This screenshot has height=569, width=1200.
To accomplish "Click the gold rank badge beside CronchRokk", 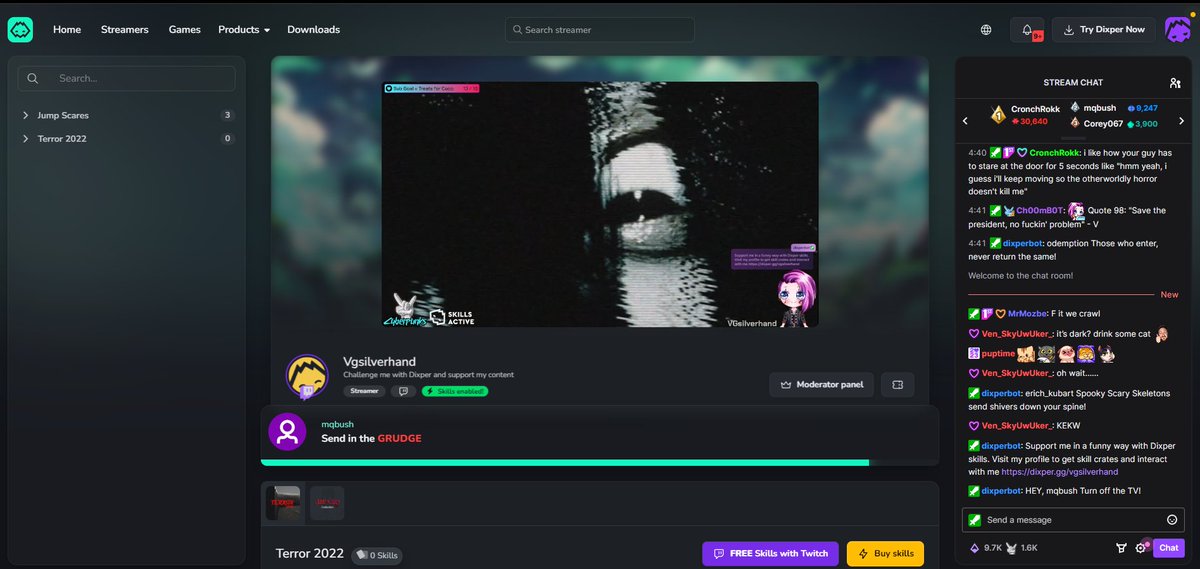I will coord(997,115).
